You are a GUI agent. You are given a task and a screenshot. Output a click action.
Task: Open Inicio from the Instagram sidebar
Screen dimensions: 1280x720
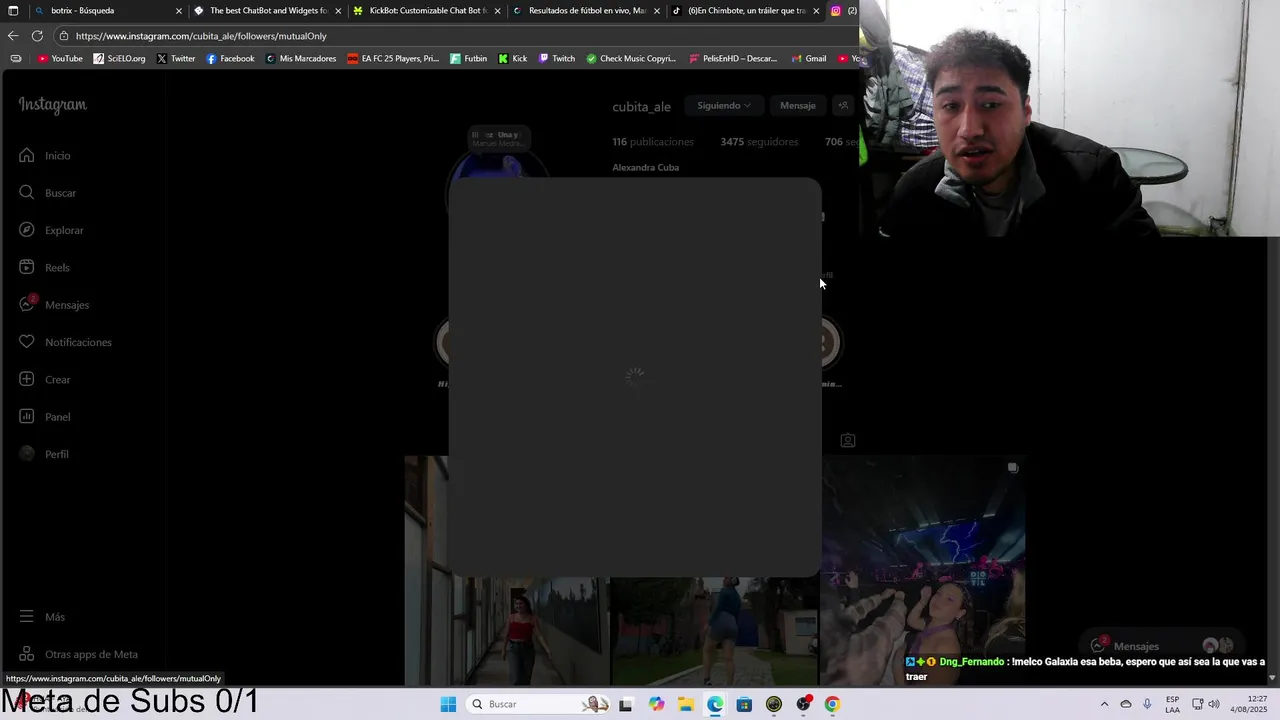45,156
